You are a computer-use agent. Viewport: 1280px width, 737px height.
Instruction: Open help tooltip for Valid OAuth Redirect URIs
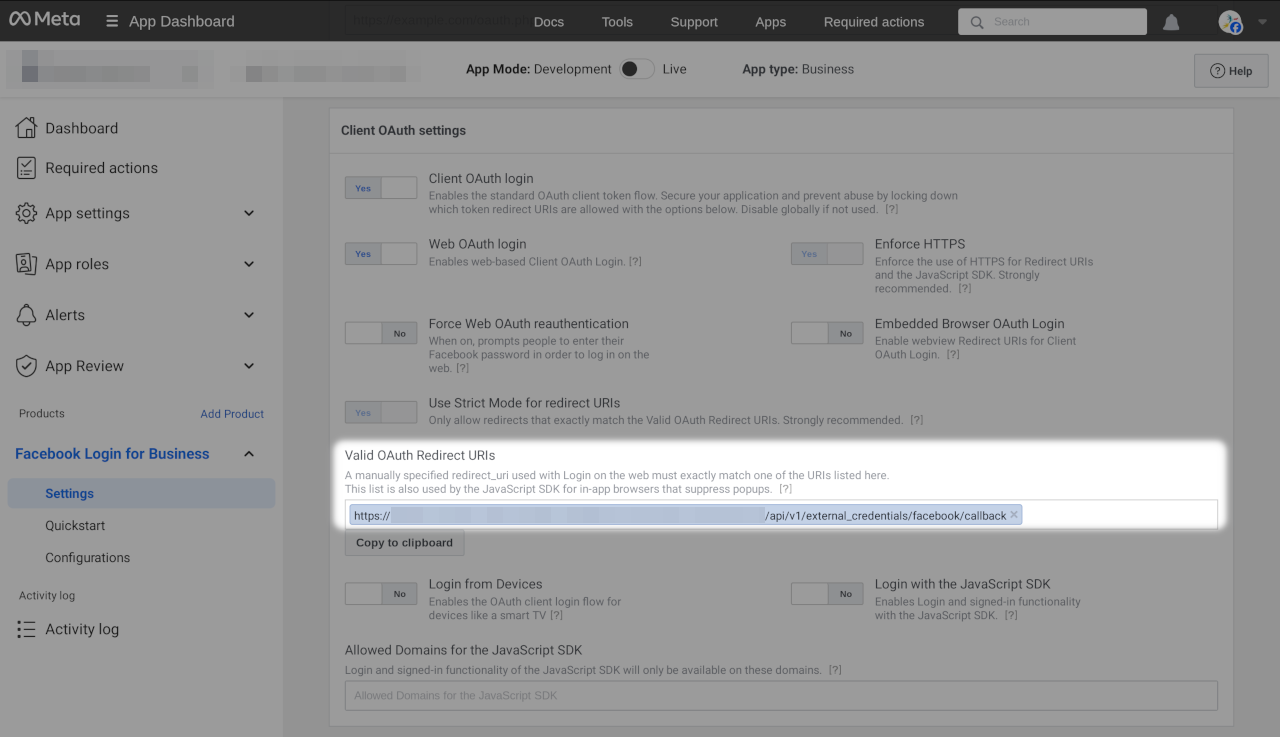[x=785, y=489]
